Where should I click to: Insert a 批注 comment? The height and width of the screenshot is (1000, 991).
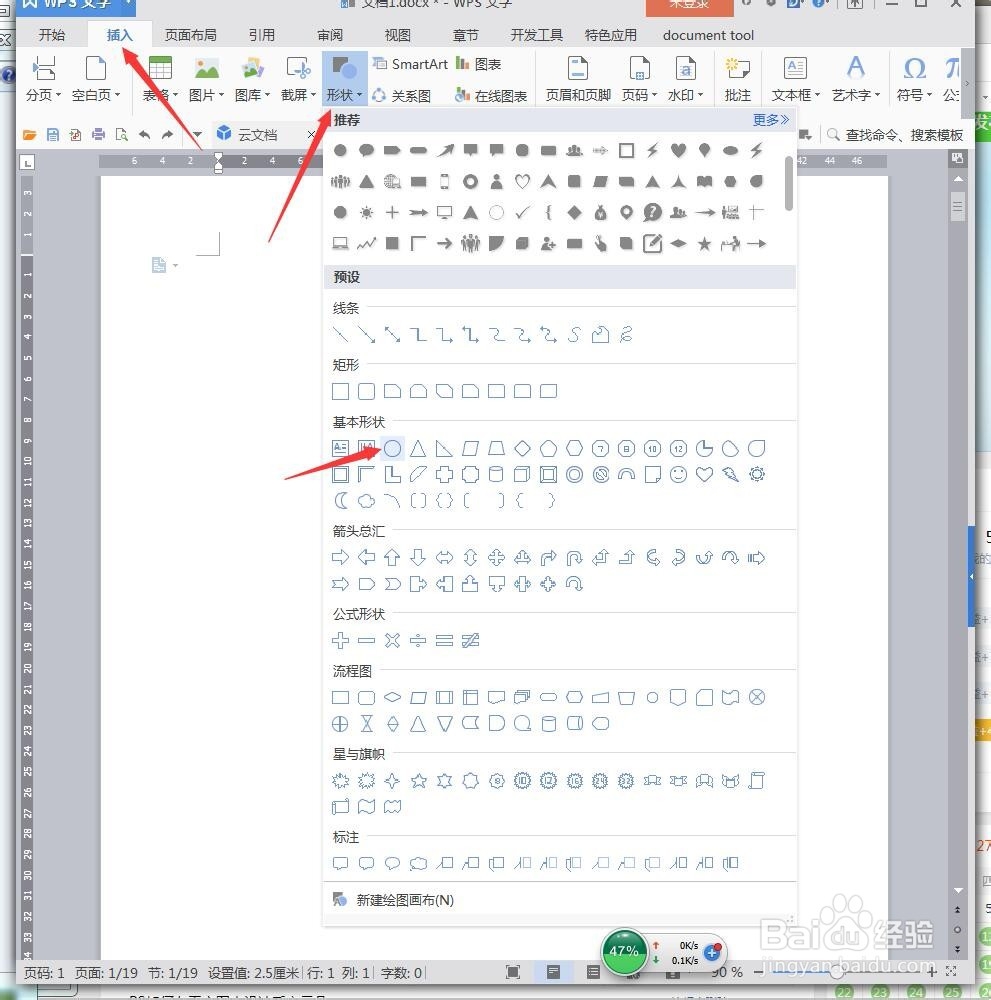(x=738, y=79)
